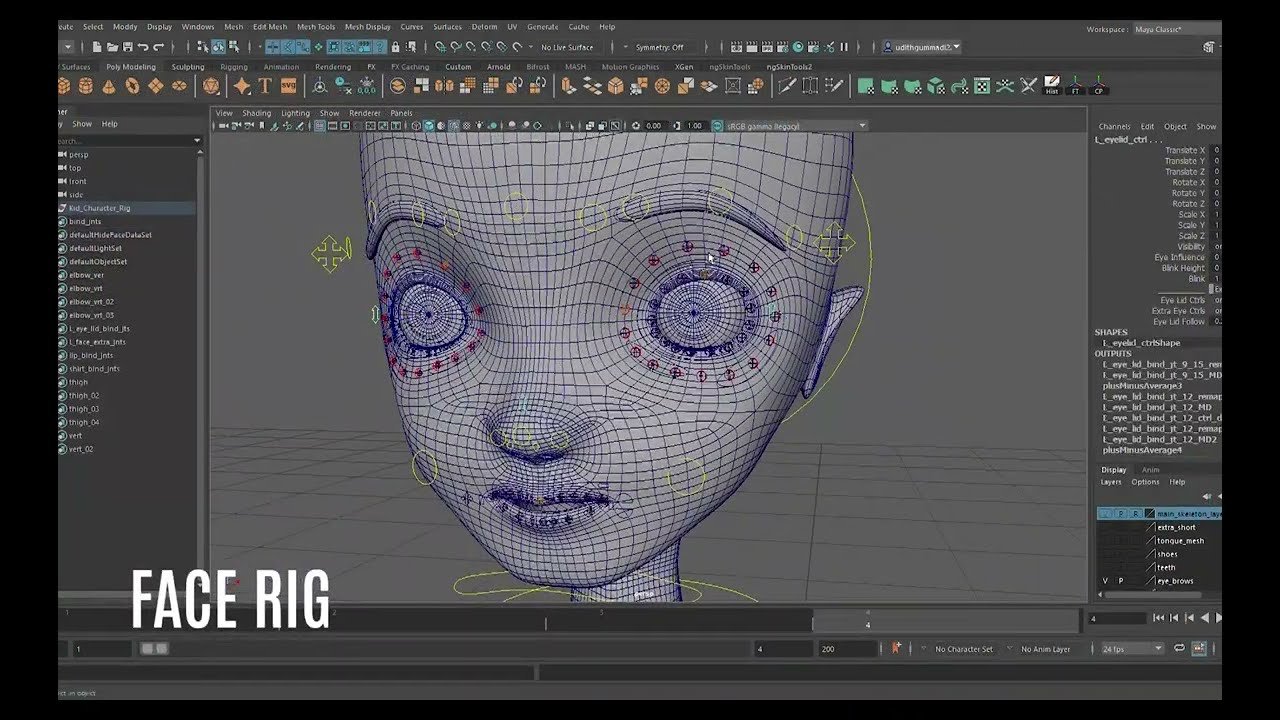
Task: Select the Polygon Cone on the Poly Modeling shelf
Action: pyautogui.click(x=108, y=85)
